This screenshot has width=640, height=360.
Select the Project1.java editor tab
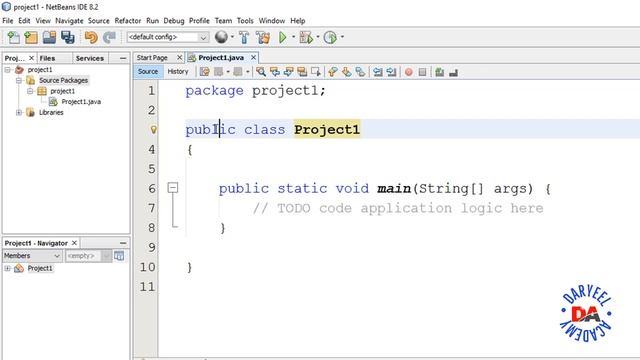pos(221,58)
